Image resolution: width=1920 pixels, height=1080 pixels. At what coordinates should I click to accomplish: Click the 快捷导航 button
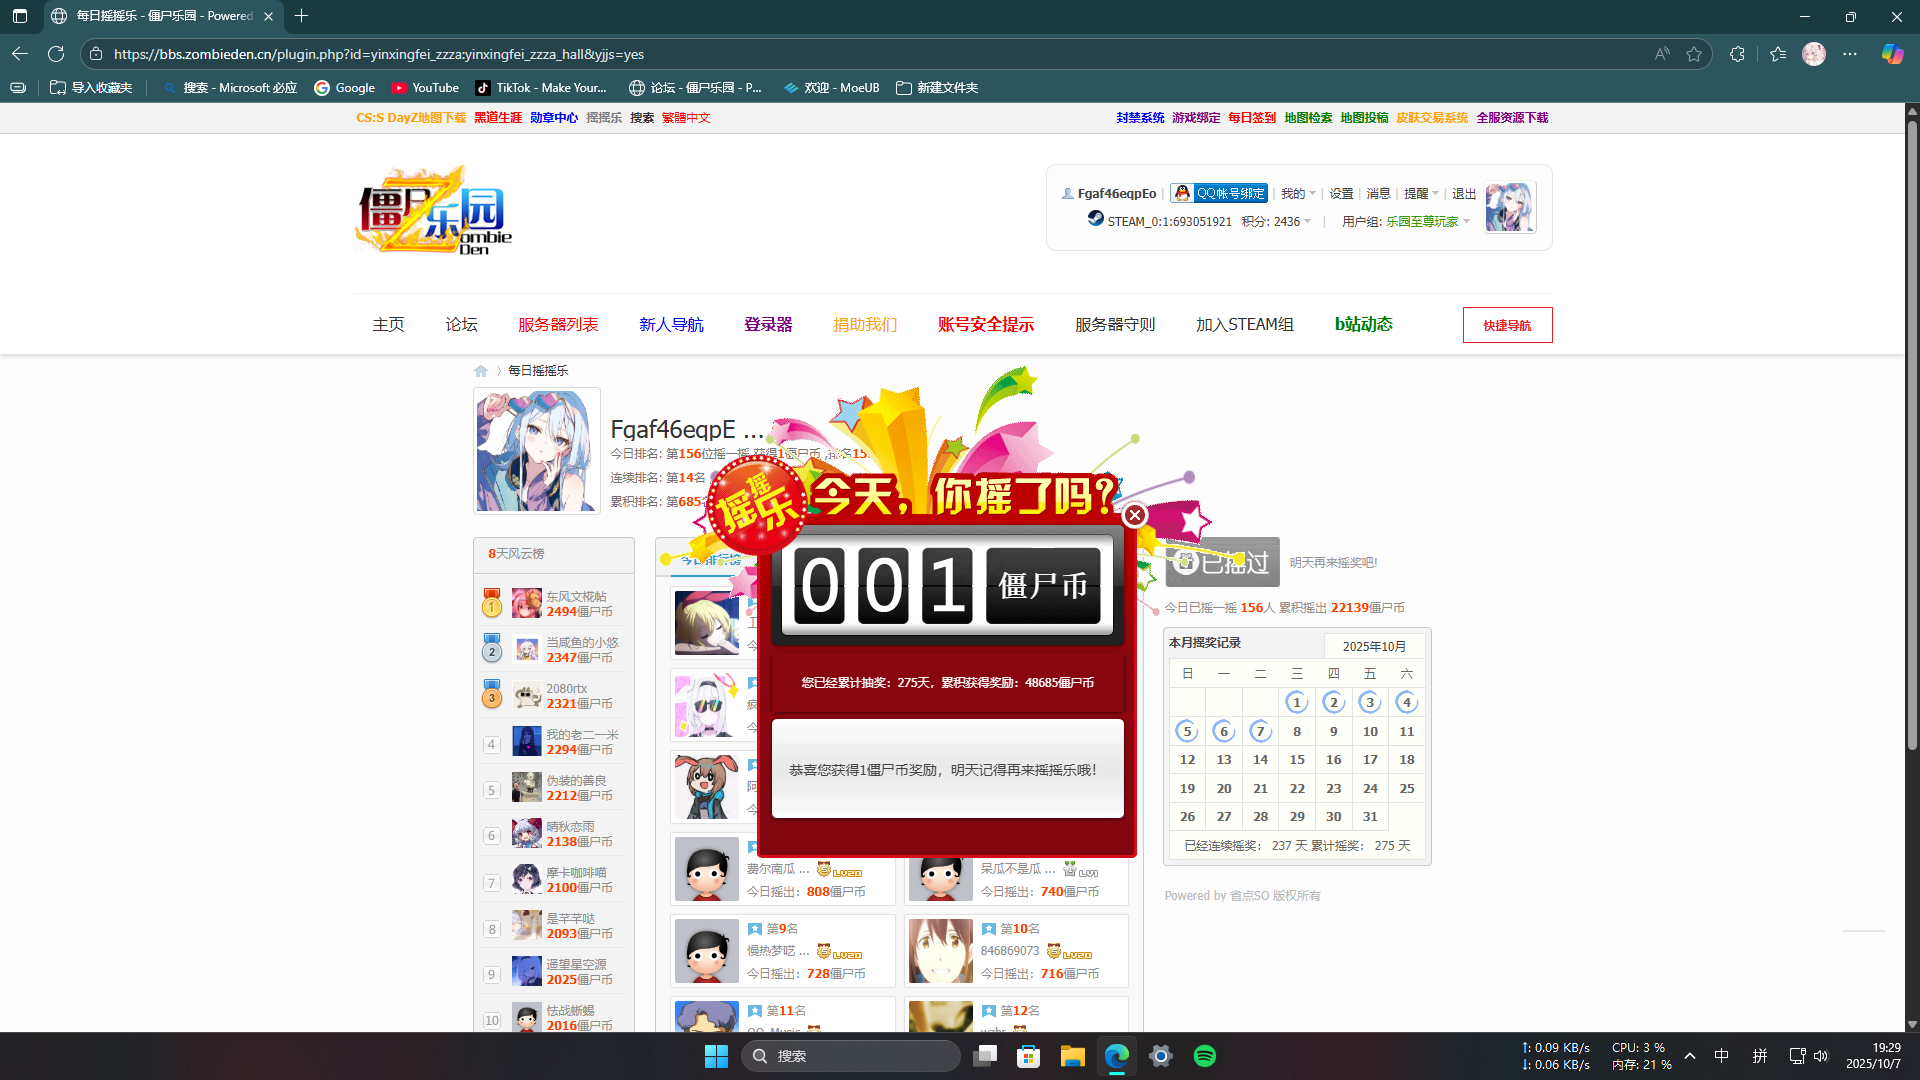[x=1507, y=325]
